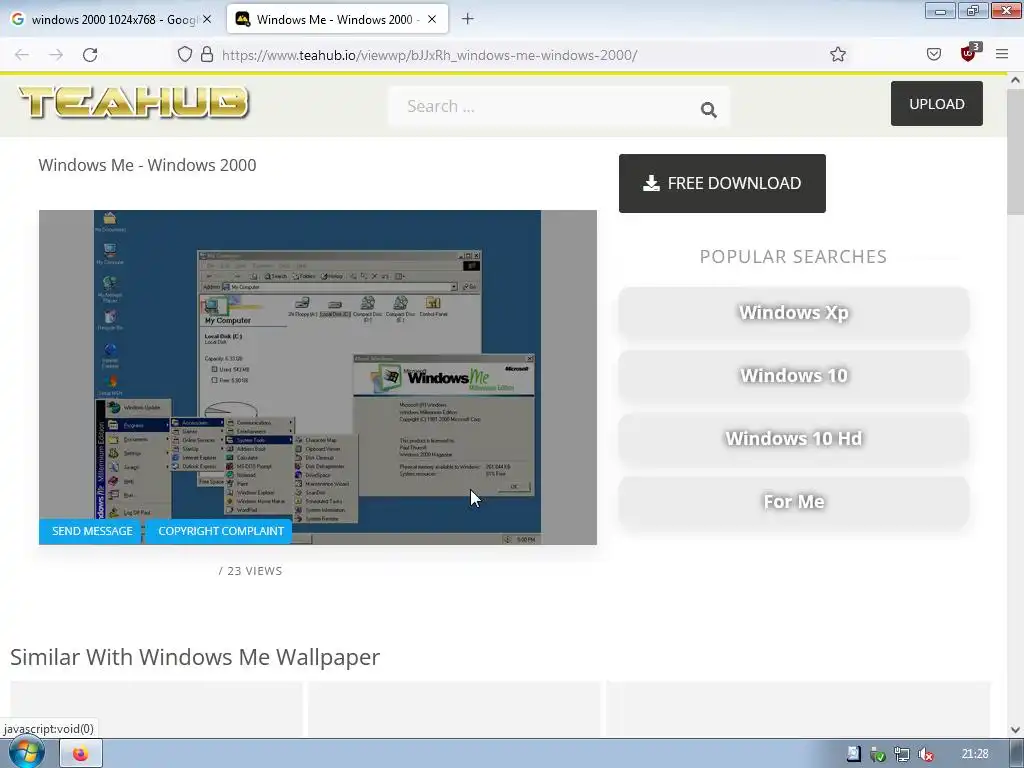Click the TeaHub logo
This screenshot has height=768, width=1024.
click(x=134, y=103)
